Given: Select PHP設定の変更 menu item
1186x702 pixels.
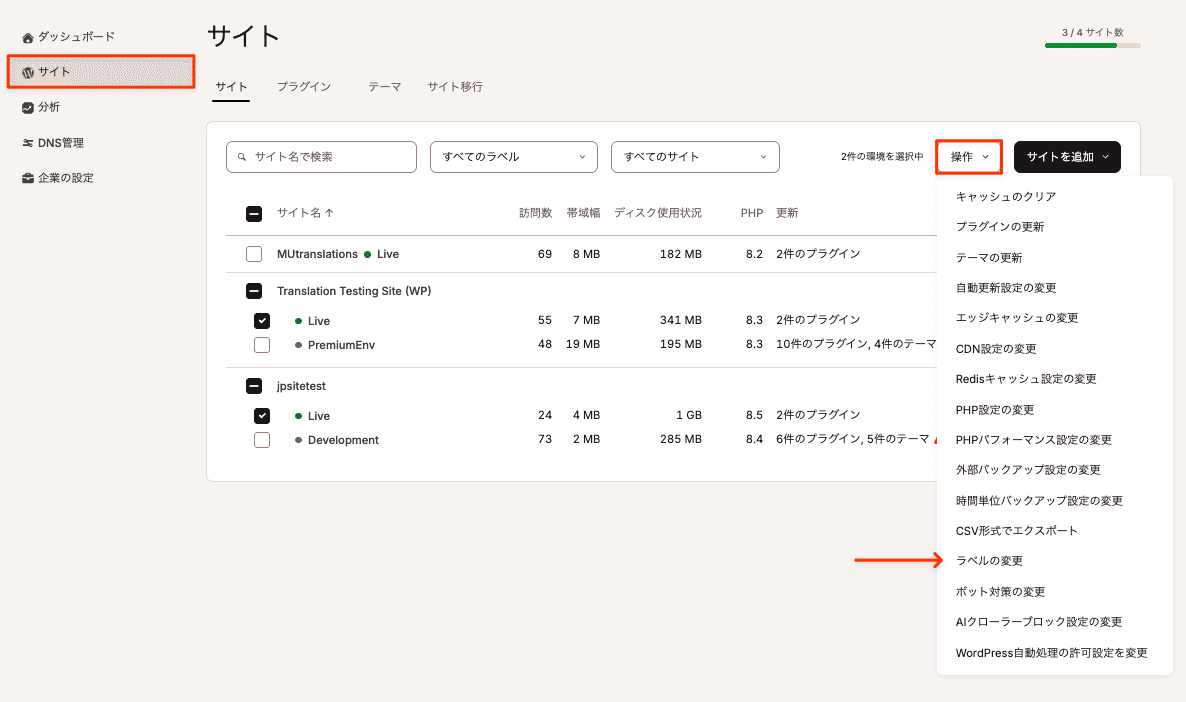Looking at the screenshot, I should (995, 410).
